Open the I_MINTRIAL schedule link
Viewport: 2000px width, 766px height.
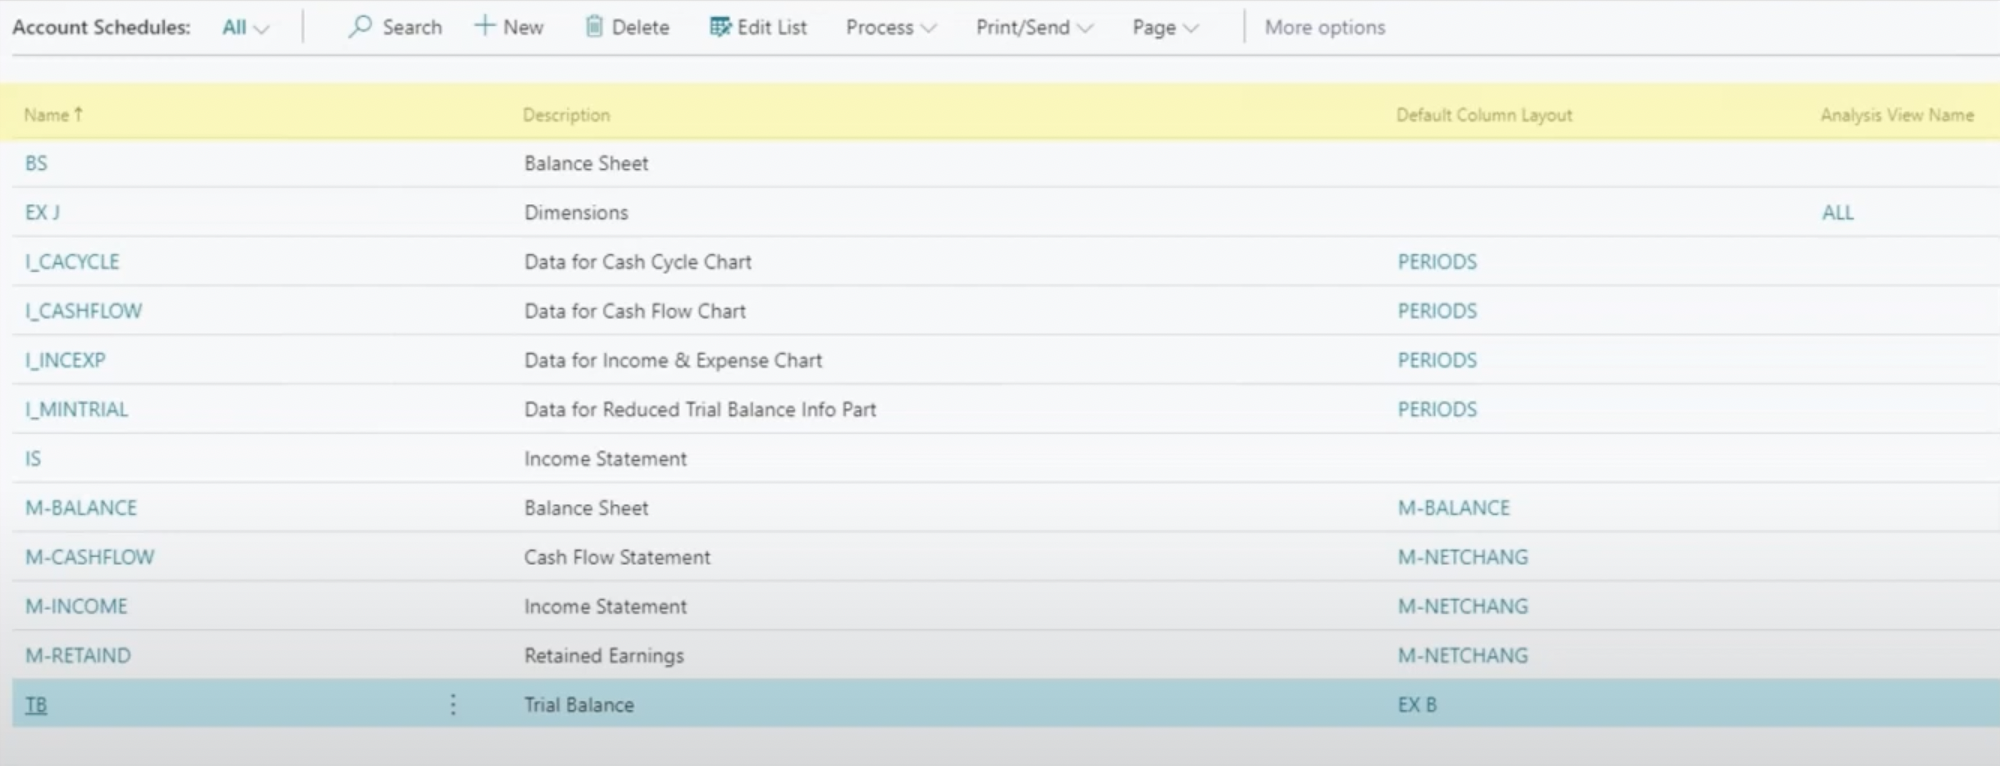coord(77,409)
